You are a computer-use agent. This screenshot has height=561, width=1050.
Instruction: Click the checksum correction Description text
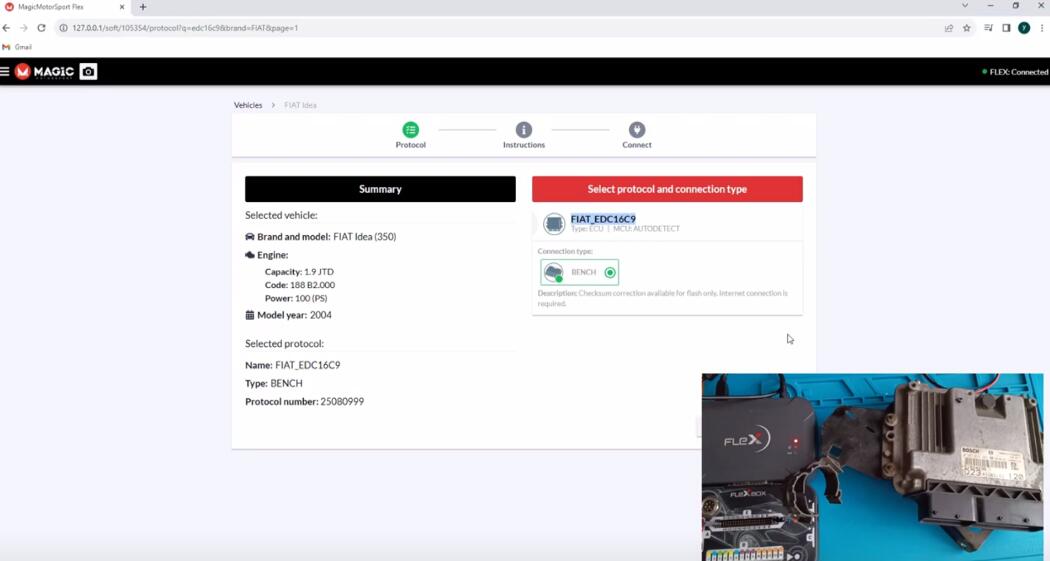(x=663, y=298)
